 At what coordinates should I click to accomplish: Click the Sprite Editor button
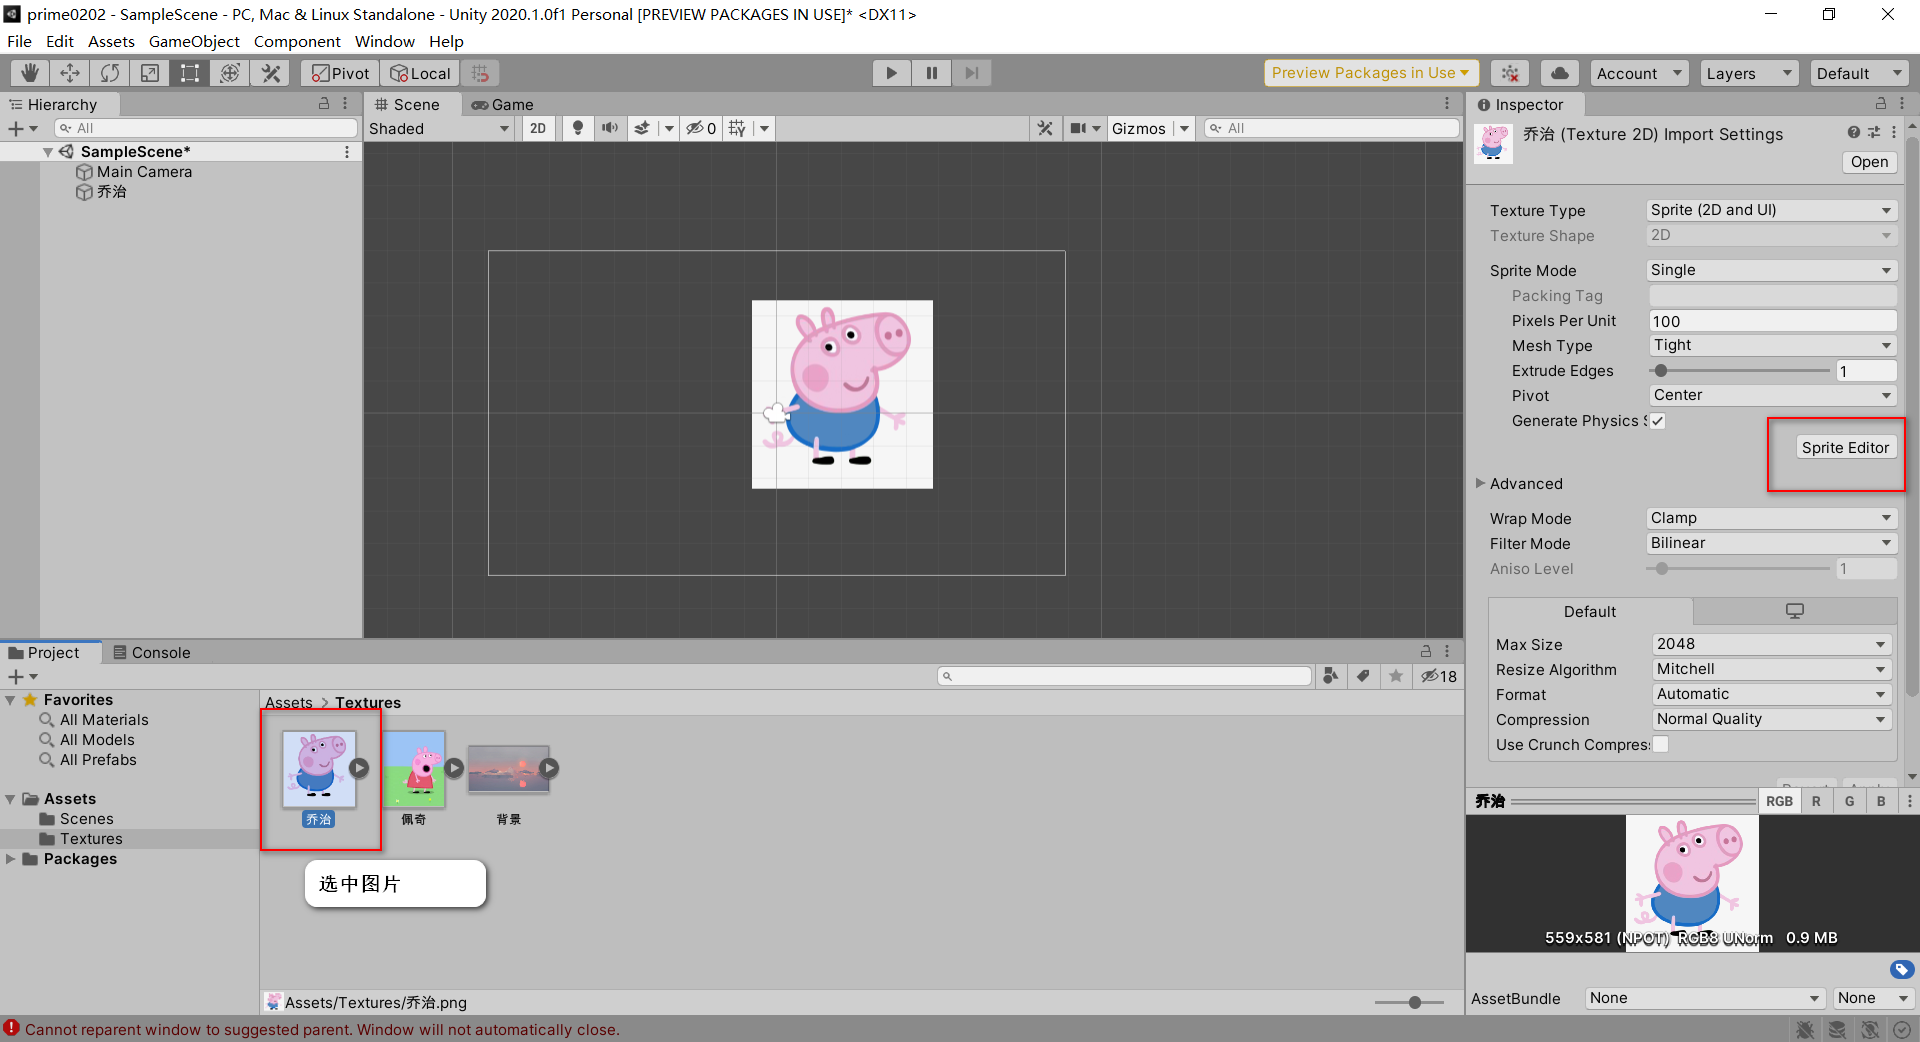(1845, 447)
